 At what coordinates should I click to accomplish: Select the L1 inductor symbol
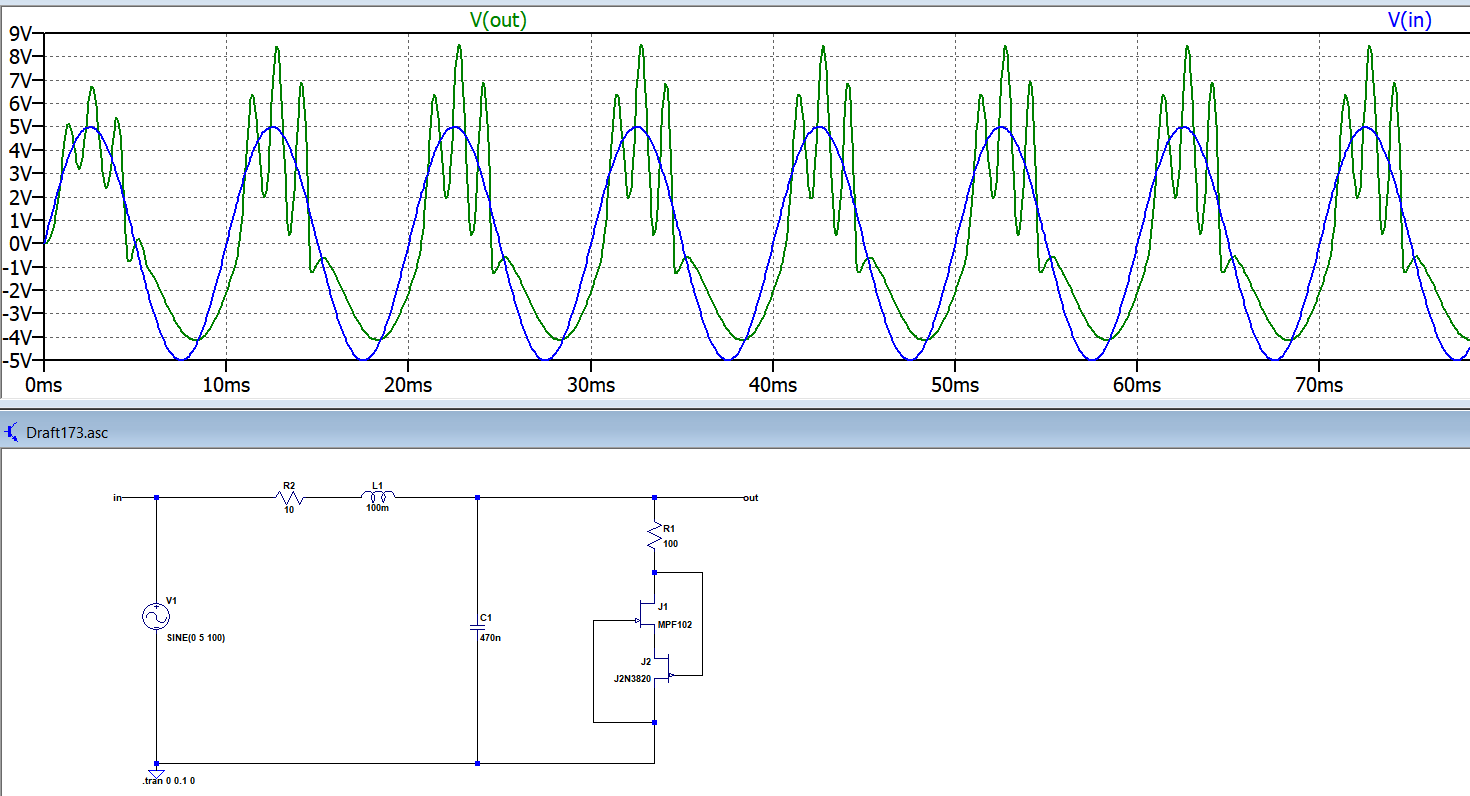(378, 496)
